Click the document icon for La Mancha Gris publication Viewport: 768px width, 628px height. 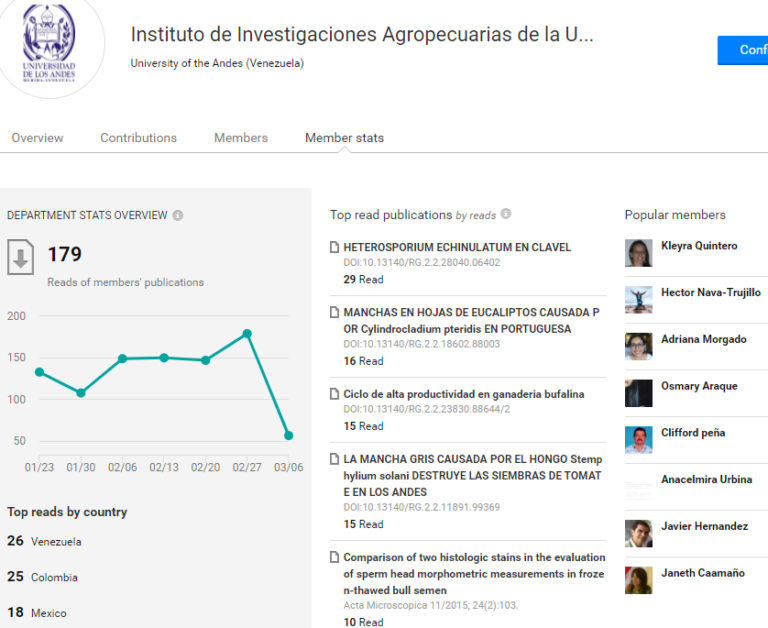335,459
